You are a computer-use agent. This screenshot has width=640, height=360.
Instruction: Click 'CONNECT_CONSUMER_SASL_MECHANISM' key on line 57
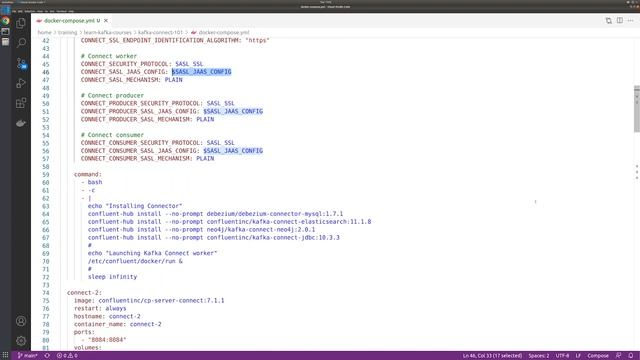tap(136, 159)
